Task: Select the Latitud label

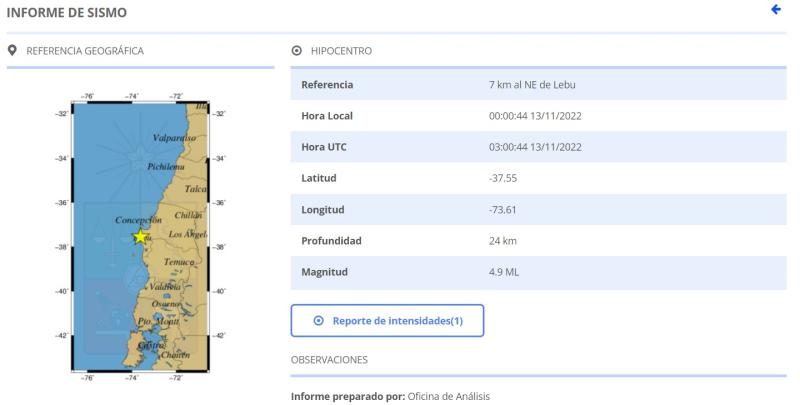Action: pos(319,178)
